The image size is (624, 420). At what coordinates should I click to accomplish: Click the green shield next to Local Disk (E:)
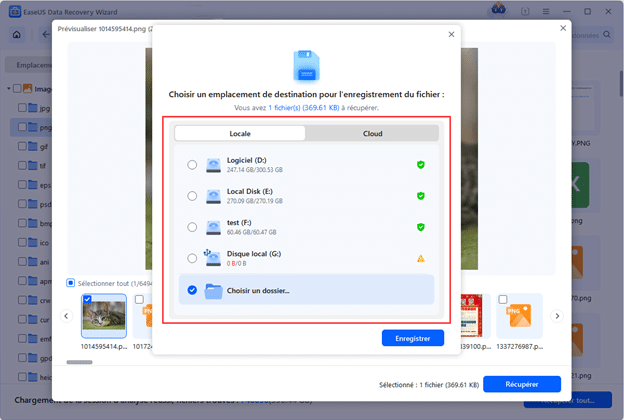421,196
